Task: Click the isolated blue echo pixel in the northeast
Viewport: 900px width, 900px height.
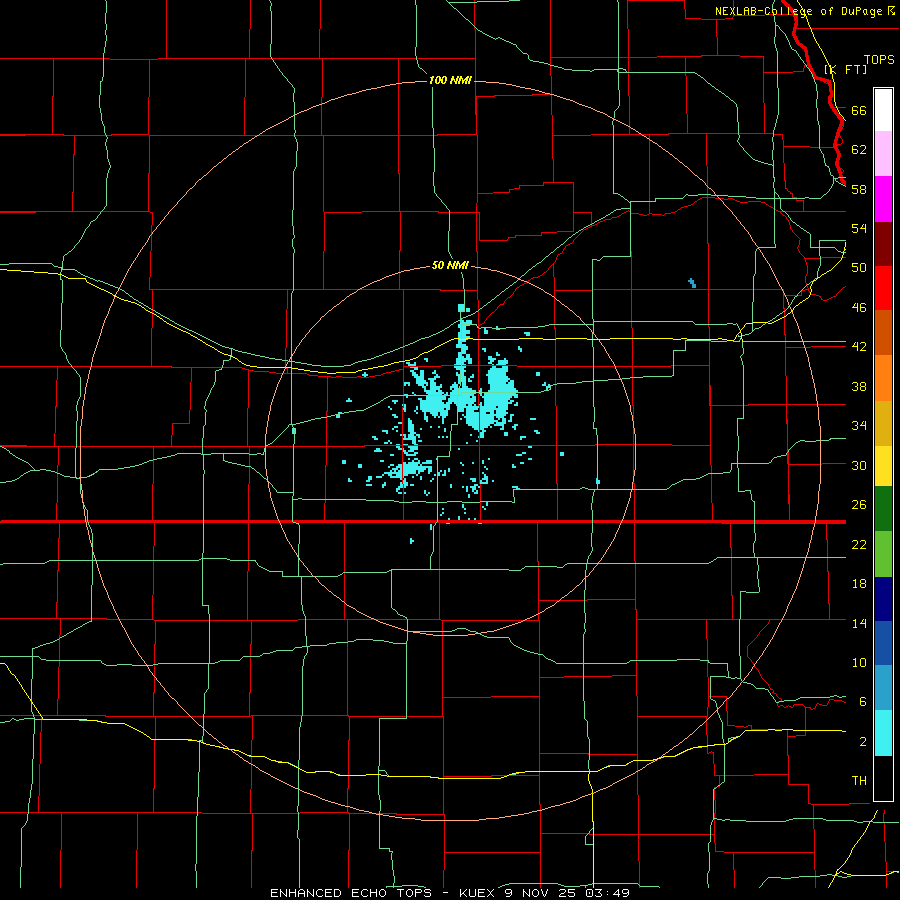Action: click(x=692, y=282)
